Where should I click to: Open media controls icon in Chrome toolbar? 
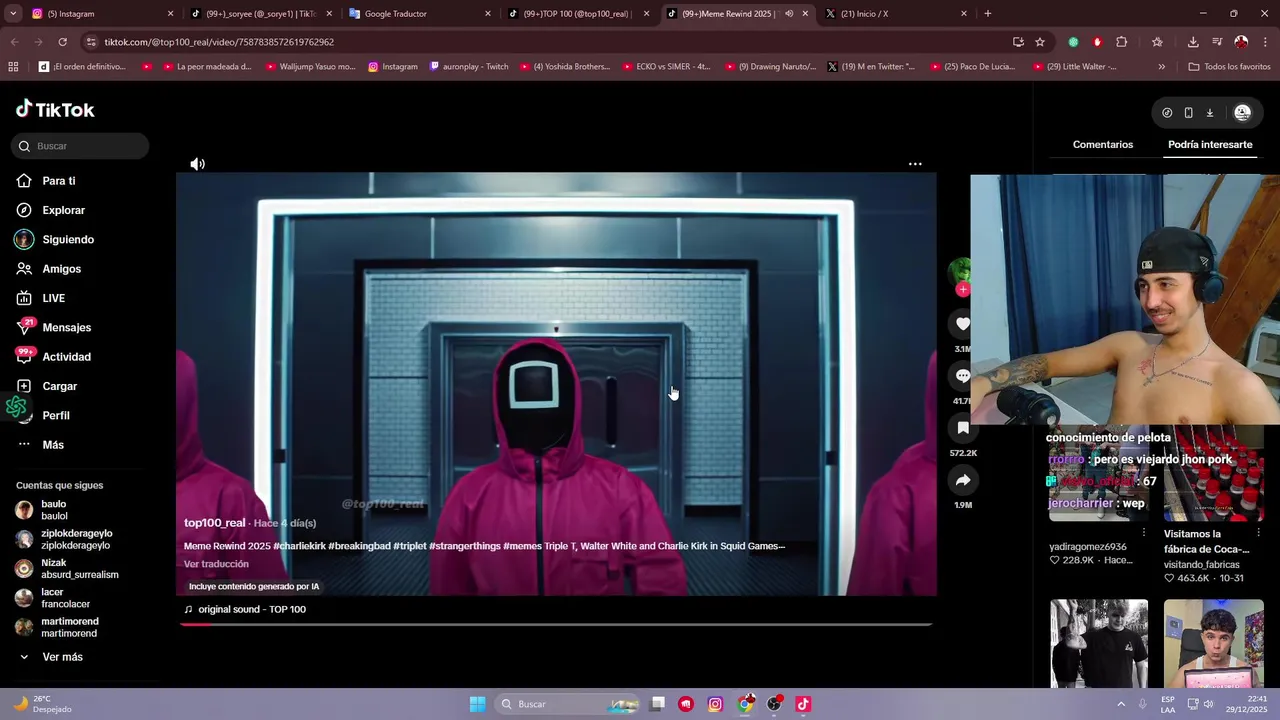(x=1217, y=42)
